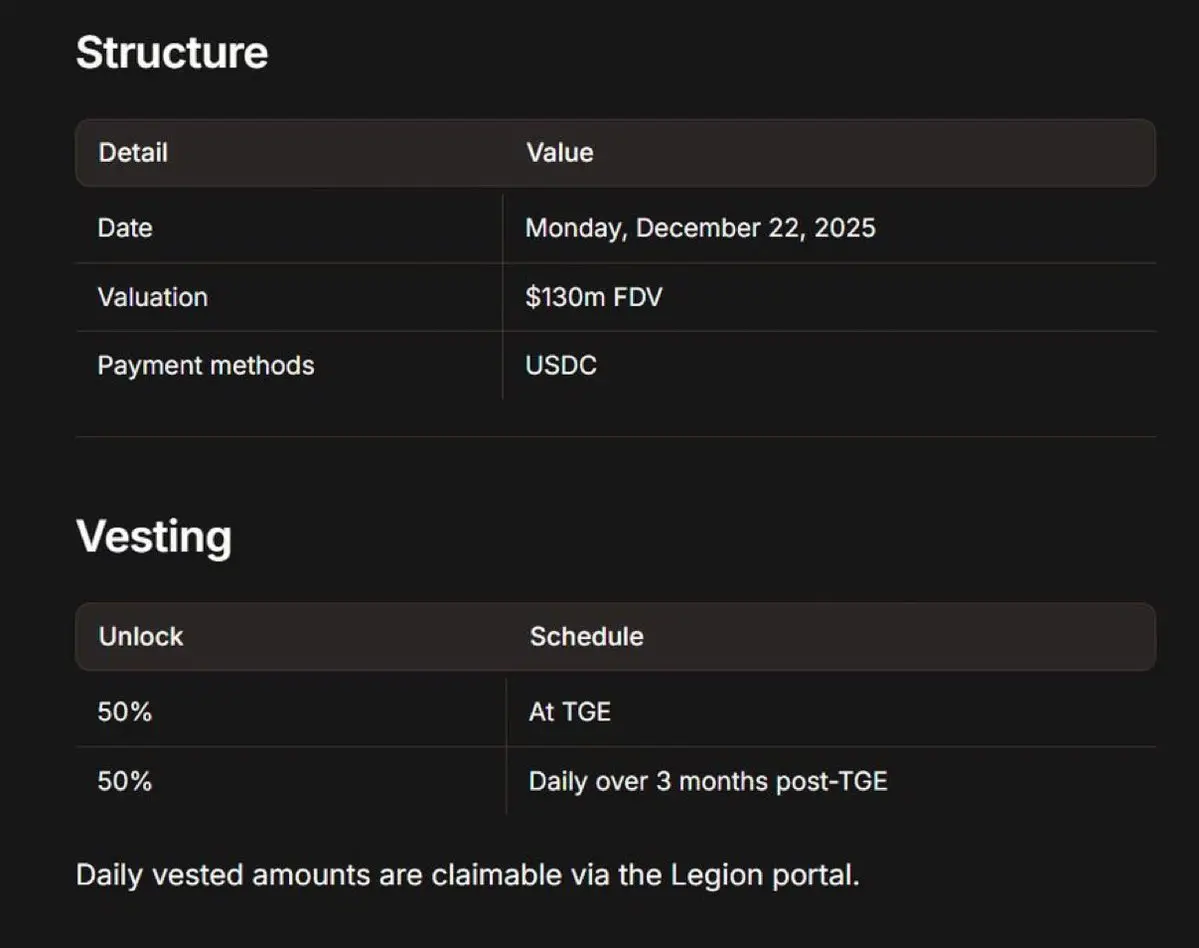Click the Valuation row label
Image resolution: width=1199 pixels, height=948 pixels.
click(152, 297)
